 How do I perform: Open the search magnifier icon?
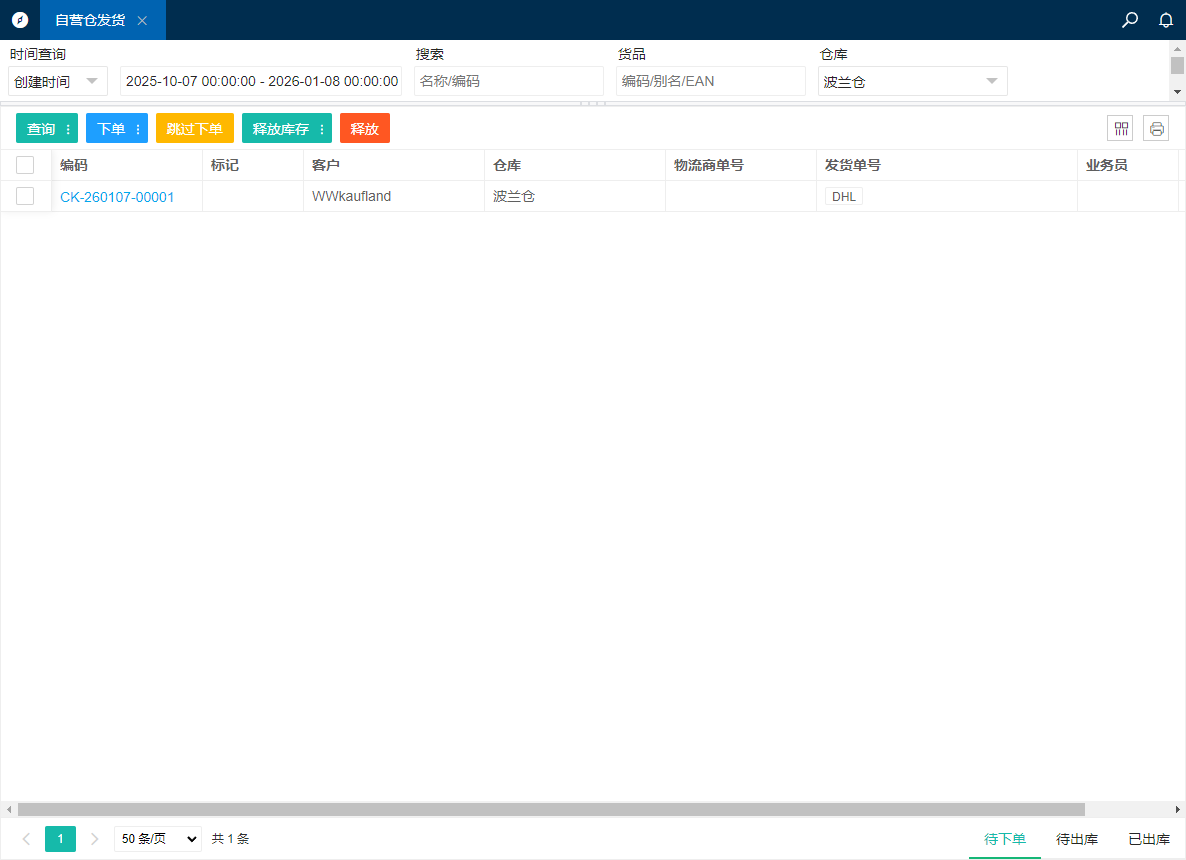(x=1130, y=20)
